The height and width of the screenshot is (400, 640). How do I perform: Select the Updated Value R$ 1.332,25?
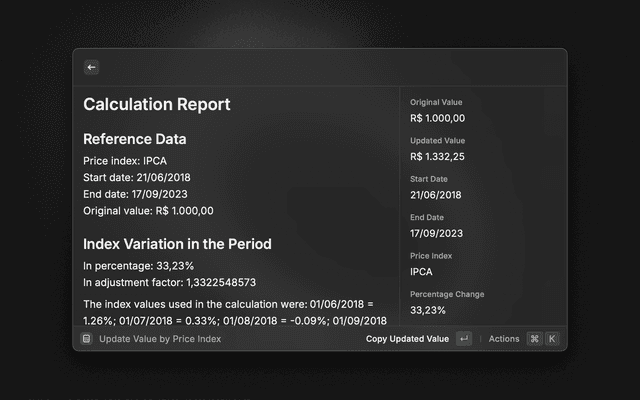pyautogui.click(x=437, y=156)
